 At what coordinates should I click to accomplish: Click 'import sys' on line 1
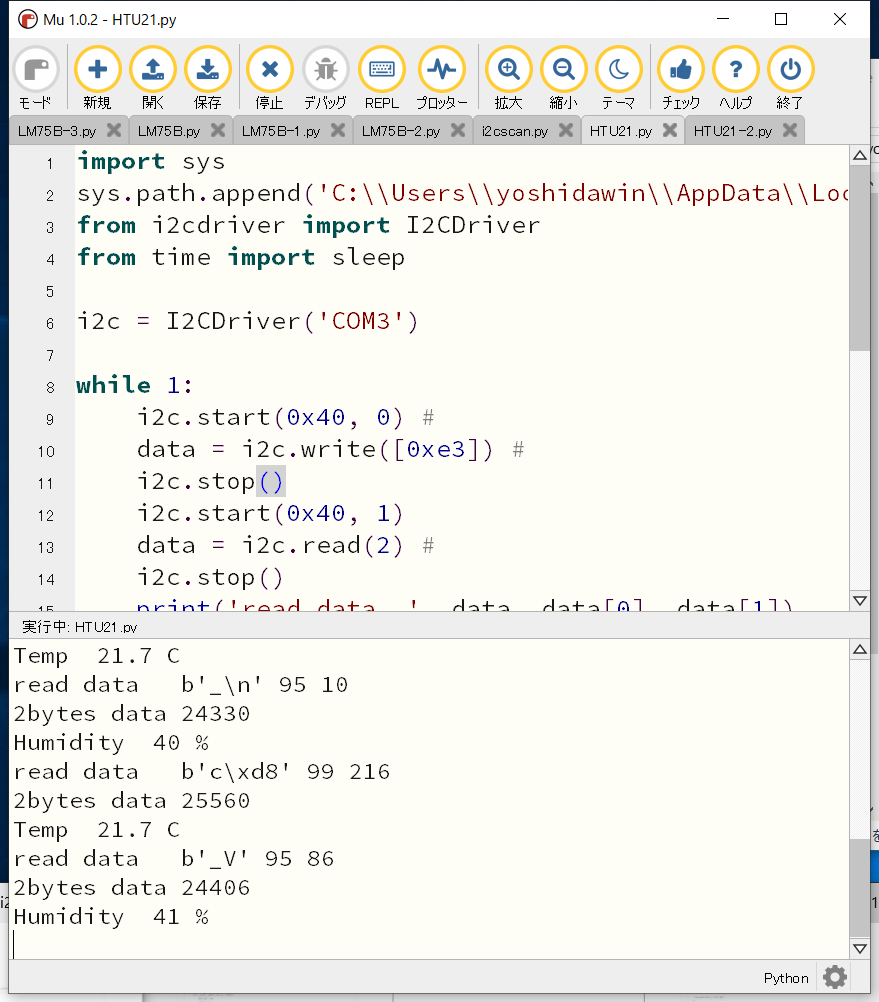tap(151, 162)
